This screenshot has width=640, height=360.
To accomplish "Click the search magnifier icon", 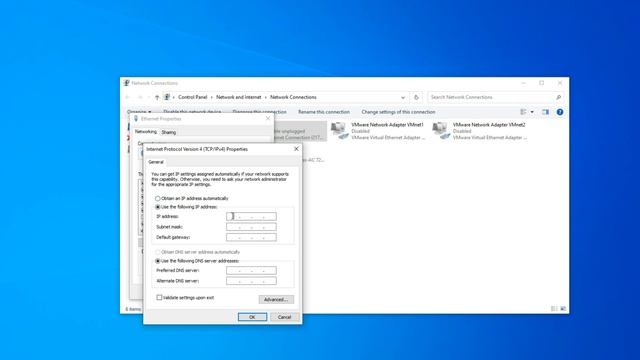I will pyautogui.click(x=558, y=97).
